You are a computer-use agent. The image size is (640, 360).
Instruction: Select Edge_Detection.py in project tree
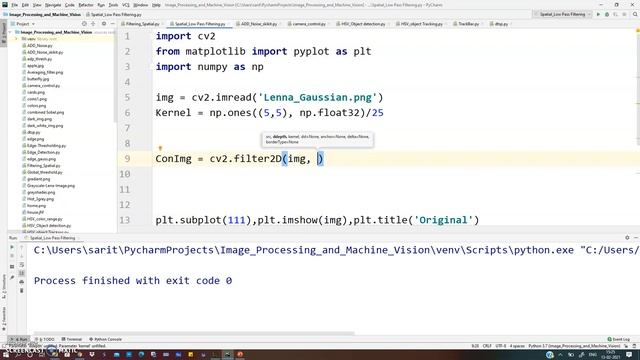43,152
